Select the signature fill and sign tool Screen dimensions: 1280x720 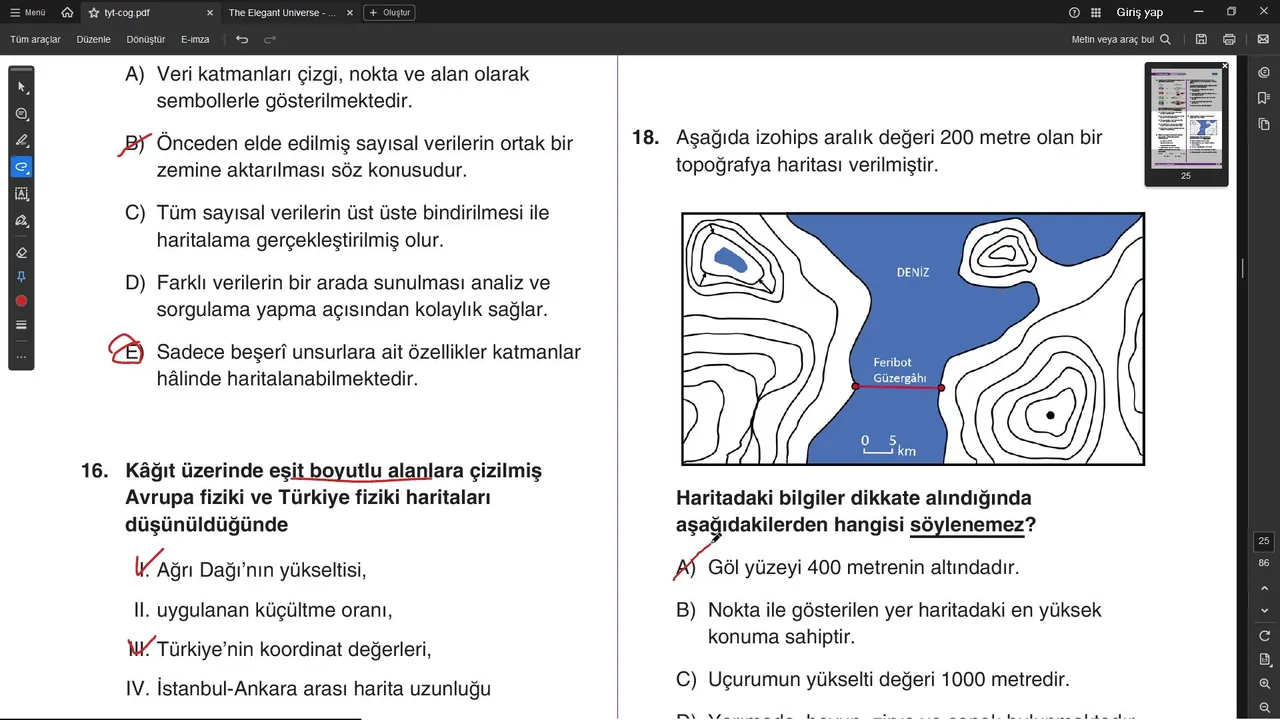point(22,220)
